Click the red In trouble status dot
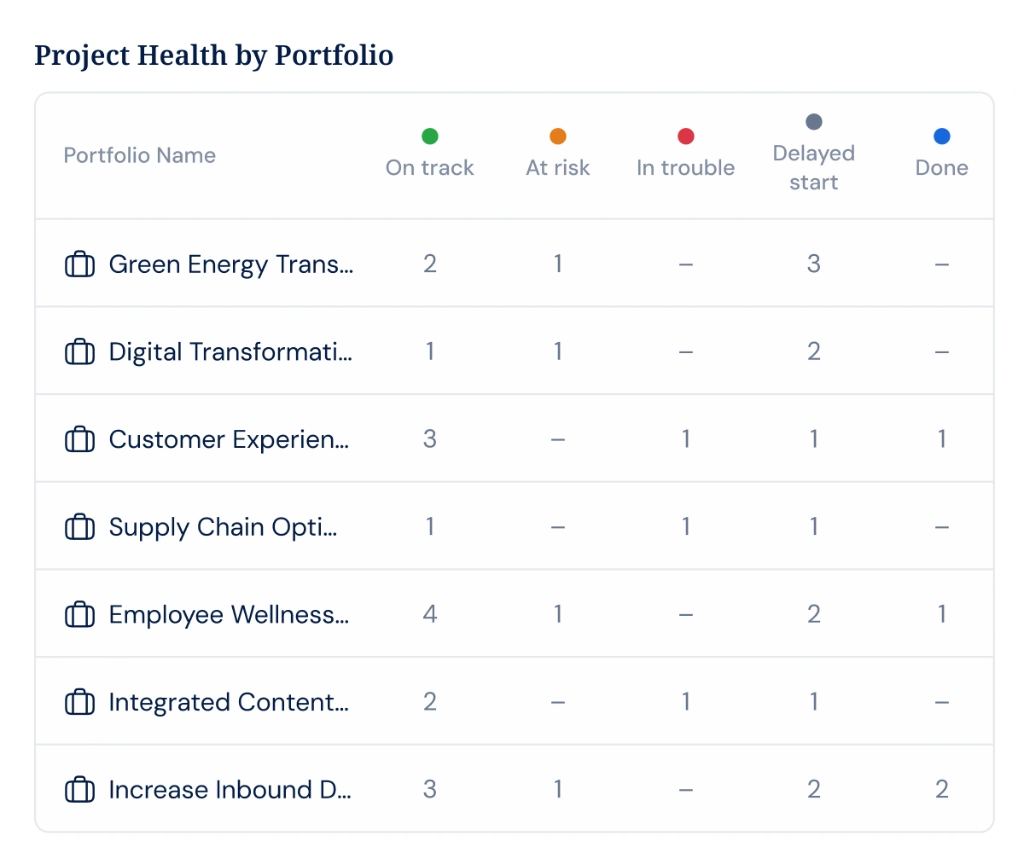The height and width of the screenshot is (853, 1024). point(686,136)
